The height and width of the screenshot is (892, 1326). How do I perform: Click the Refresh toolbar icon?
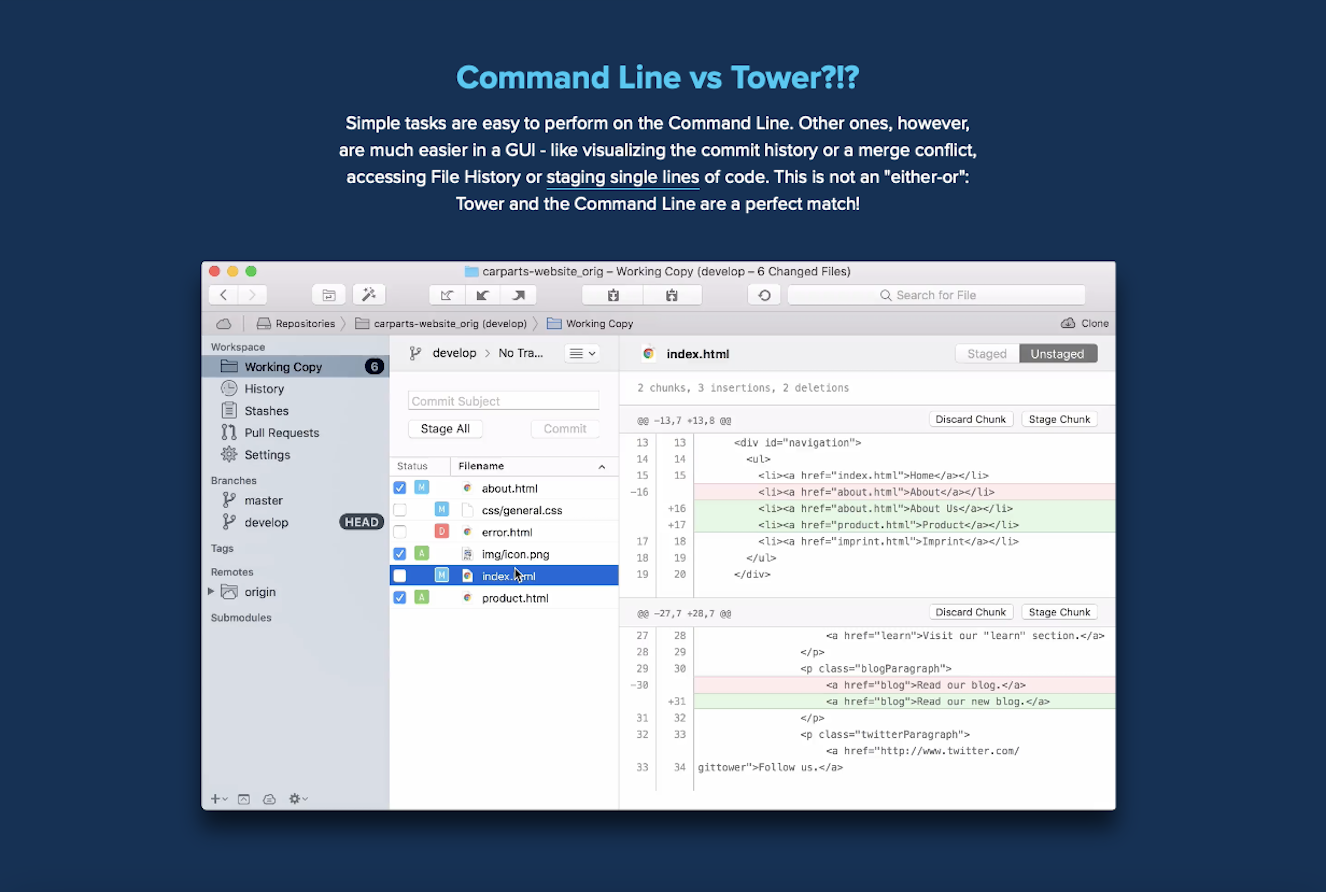pyautogui.click(x=764, y=295)
